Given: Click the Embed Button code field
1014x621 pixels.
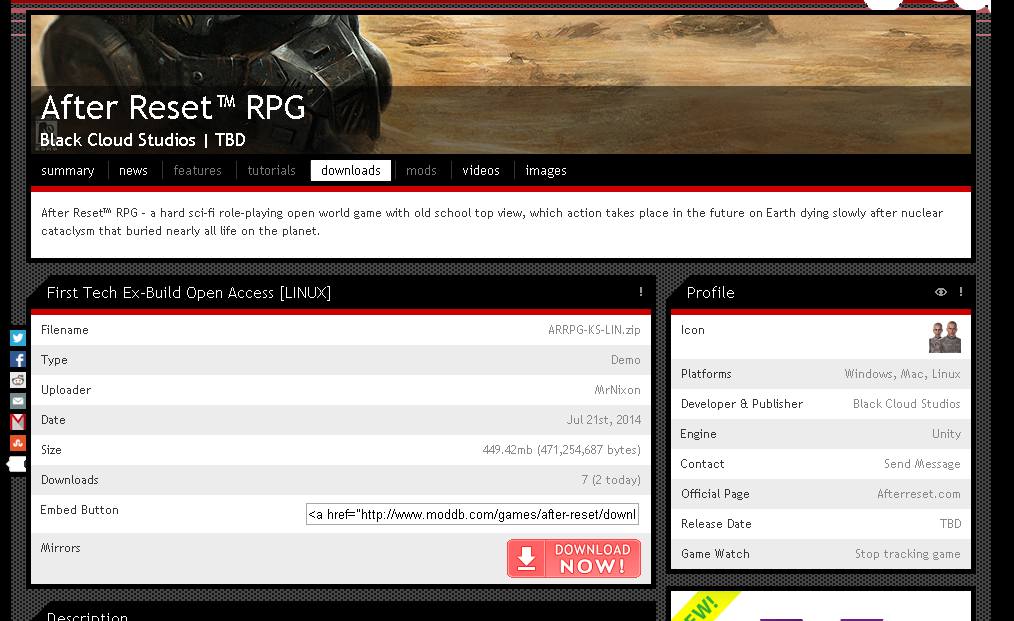Looking at the screenshot, I should pyautogui.click(x=472, y=514).
